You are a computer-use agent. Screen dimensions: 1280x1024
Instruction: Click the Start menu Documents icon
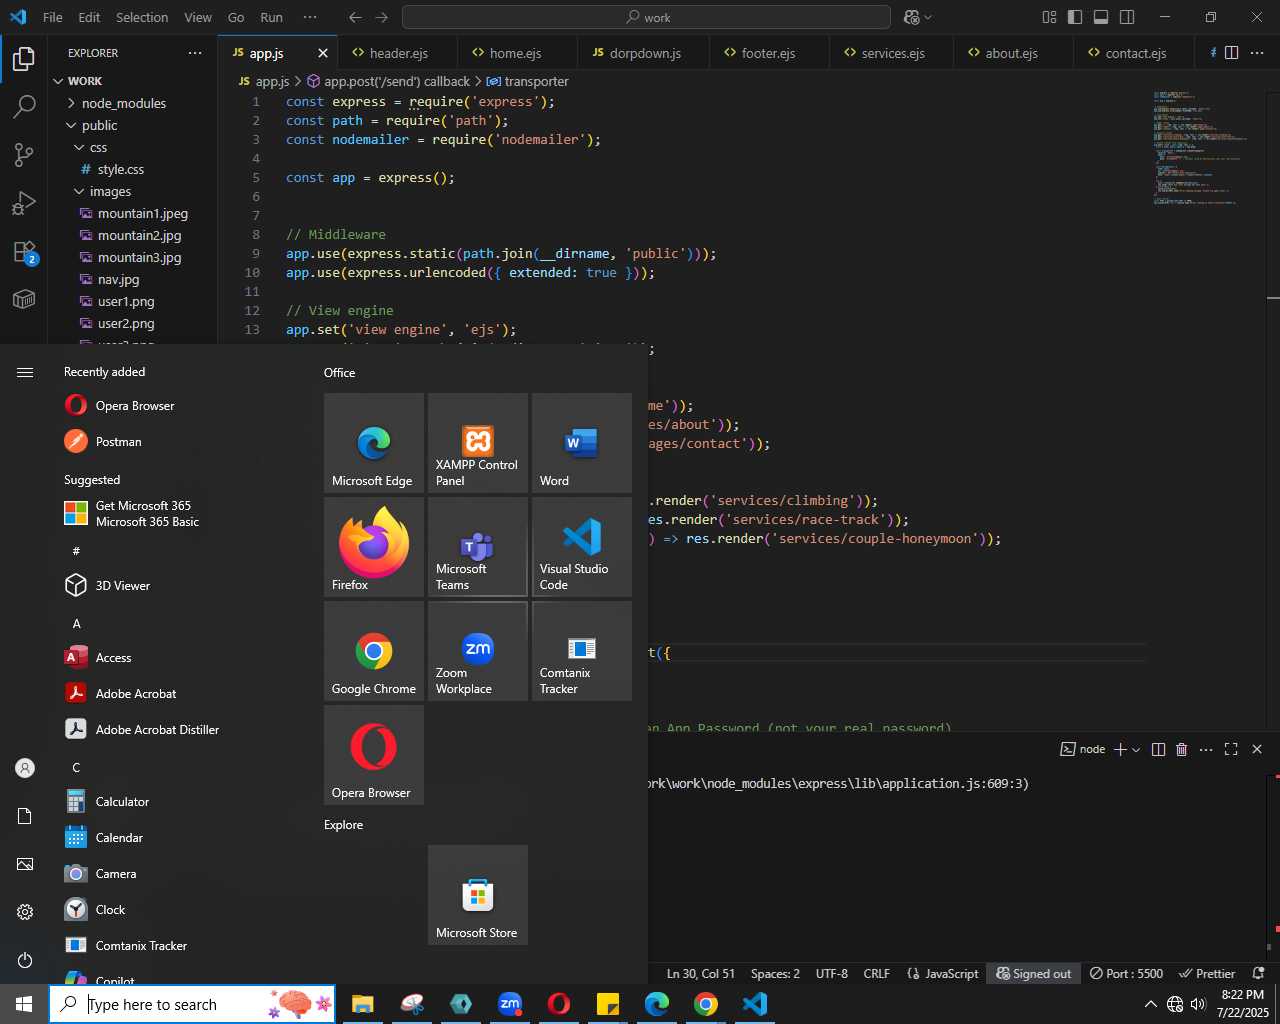pos(25,816)
